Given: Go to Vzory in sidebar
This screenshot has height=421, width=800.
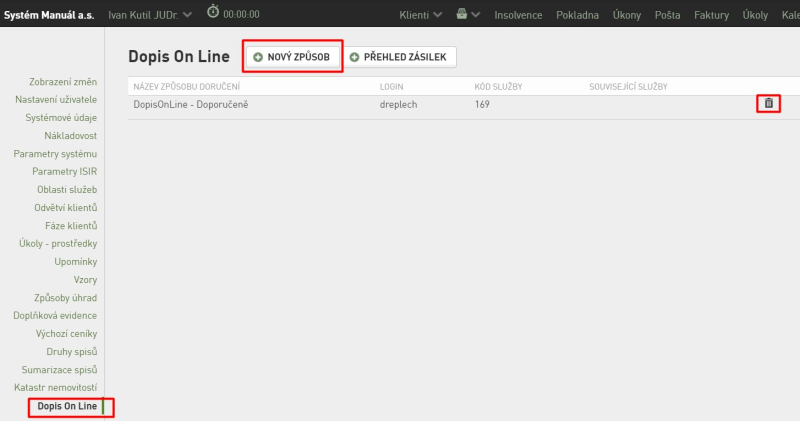Looking at the screenshot, I should point(85,280).
